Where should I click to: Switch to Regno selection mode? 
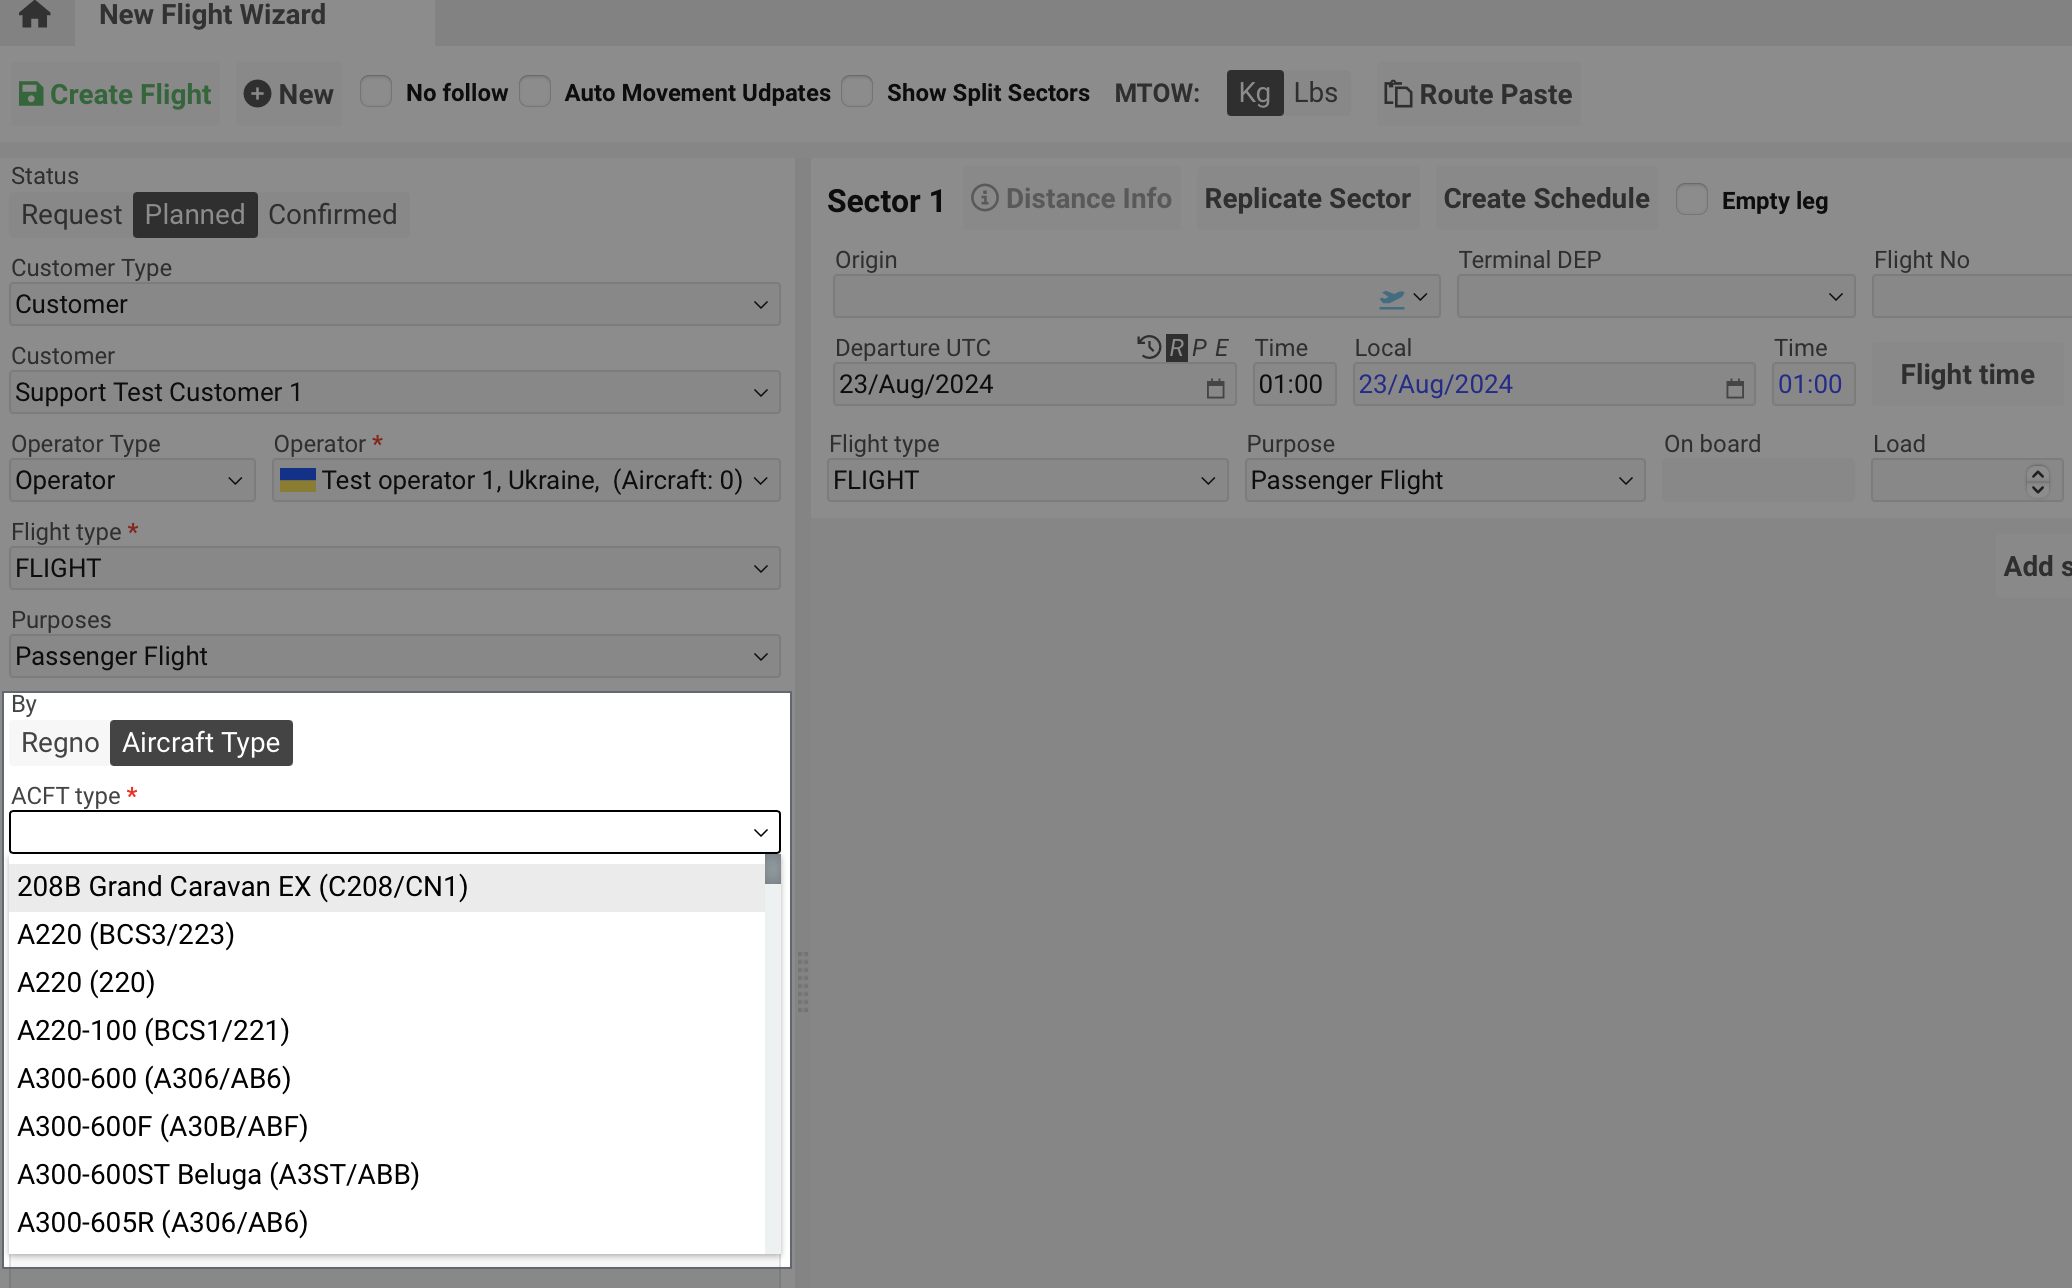60,743
